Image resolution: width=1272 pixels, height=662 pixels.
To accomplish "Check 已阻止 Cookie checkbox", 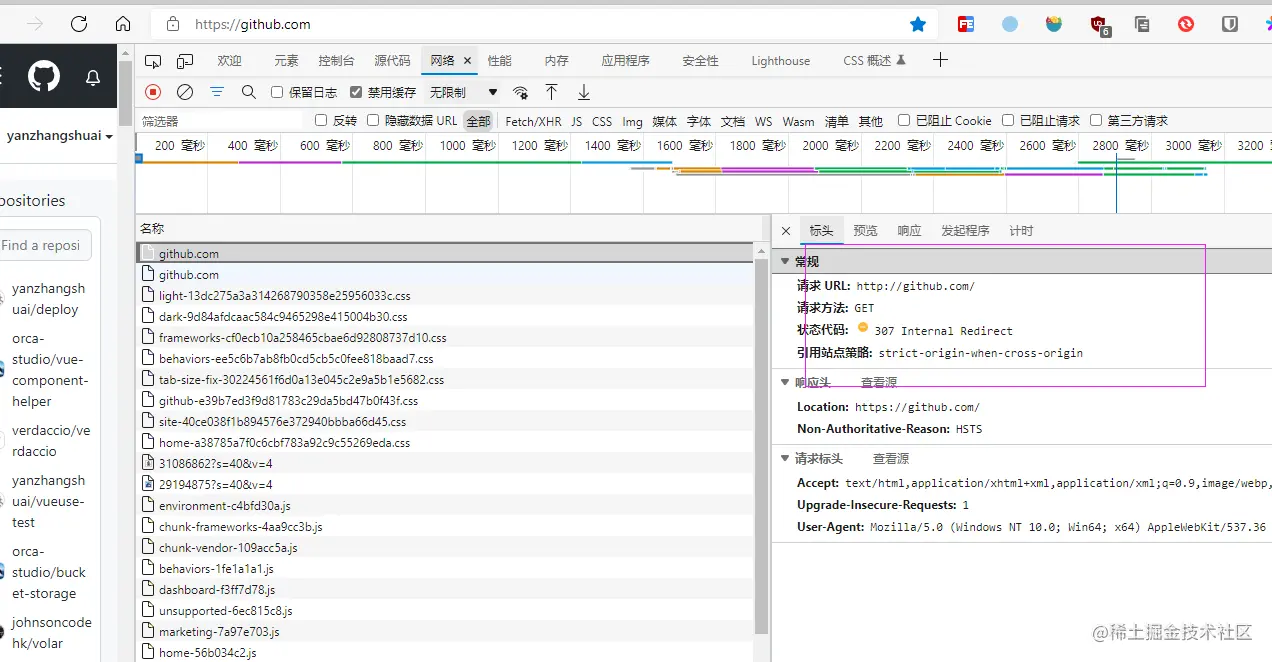I will pos(904,120).
